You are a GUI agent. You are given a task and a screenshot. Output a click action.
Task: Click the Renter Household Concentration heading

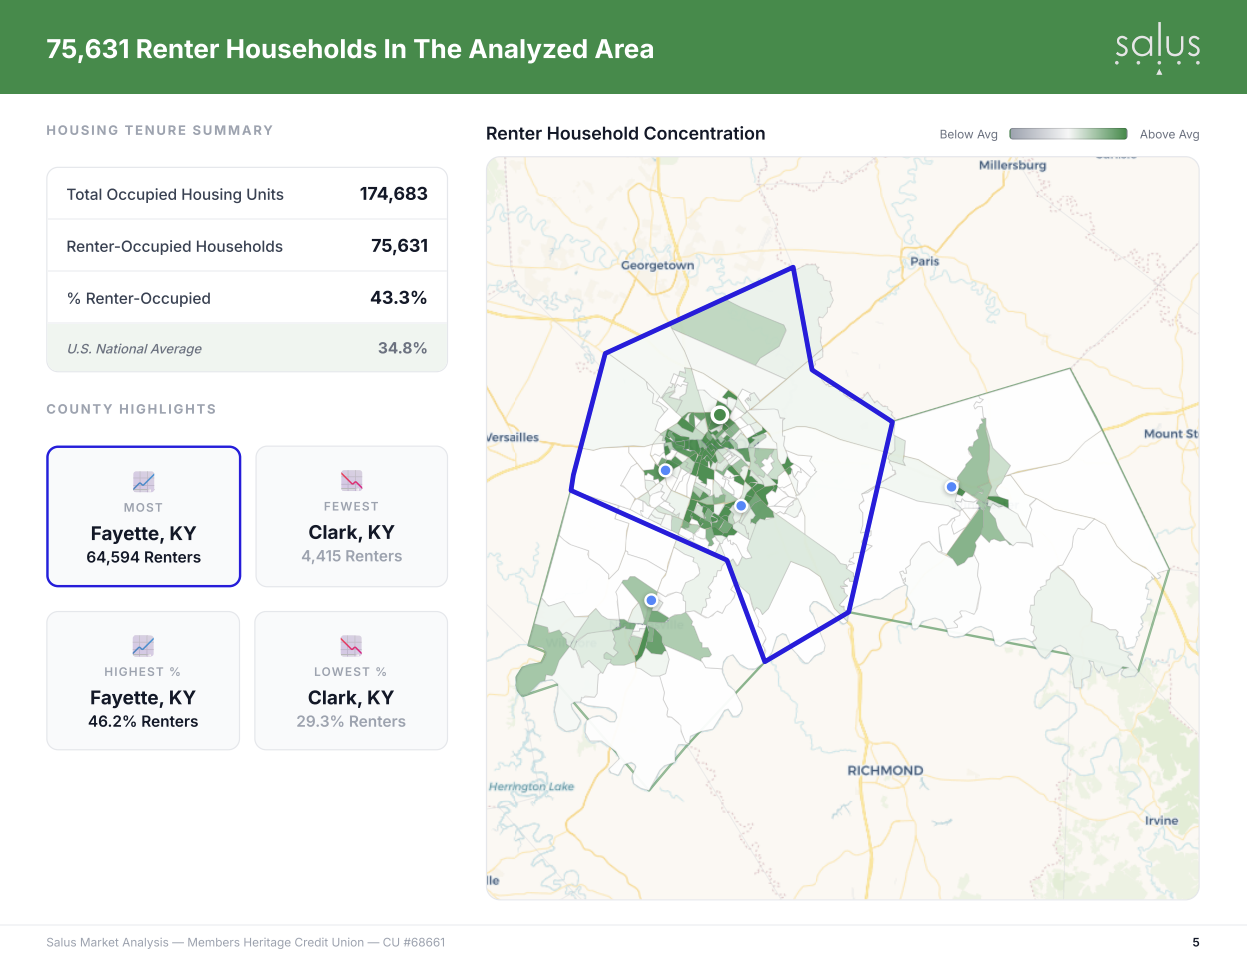(x=626, y=134)
